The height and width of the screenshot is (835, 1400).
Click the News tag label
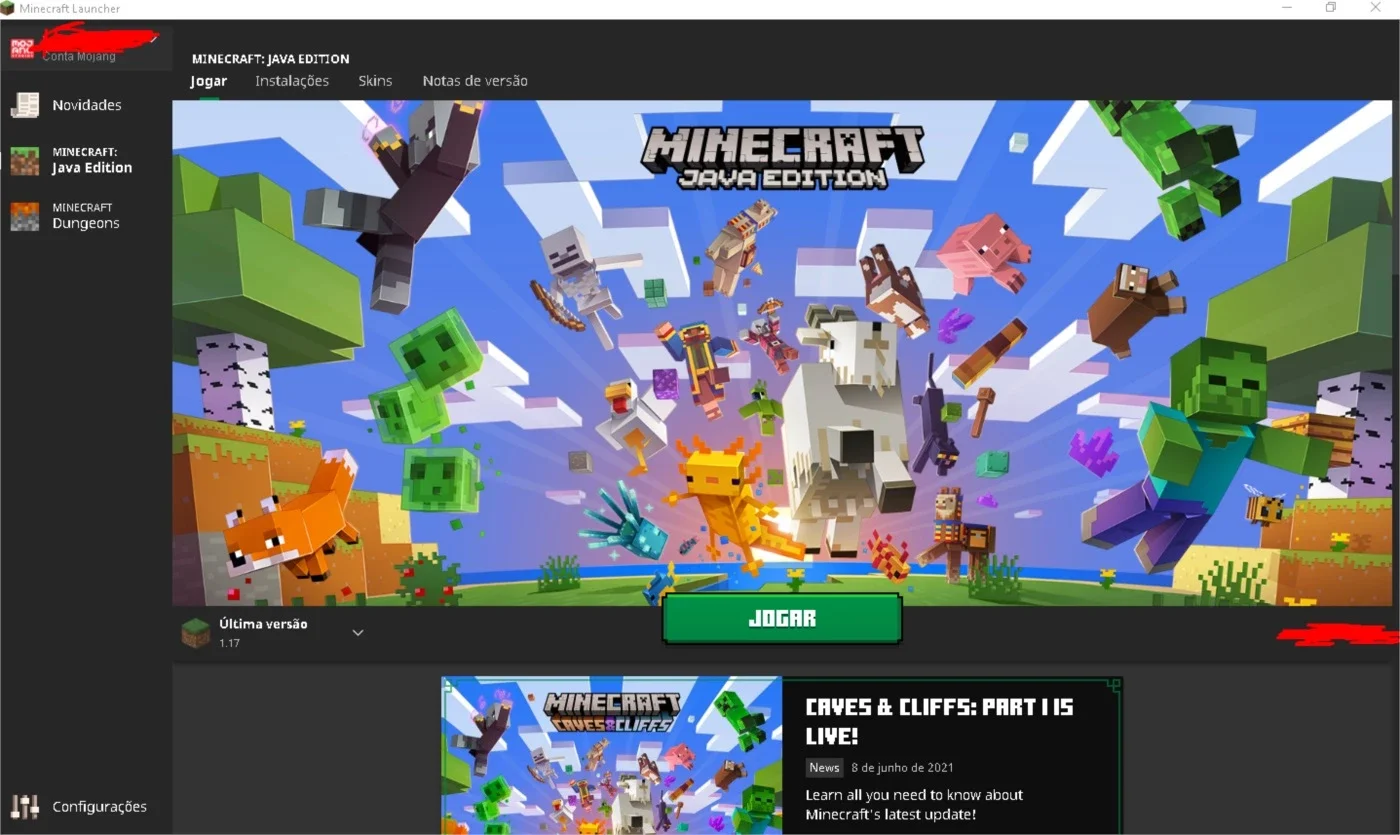tap(824, 768)
